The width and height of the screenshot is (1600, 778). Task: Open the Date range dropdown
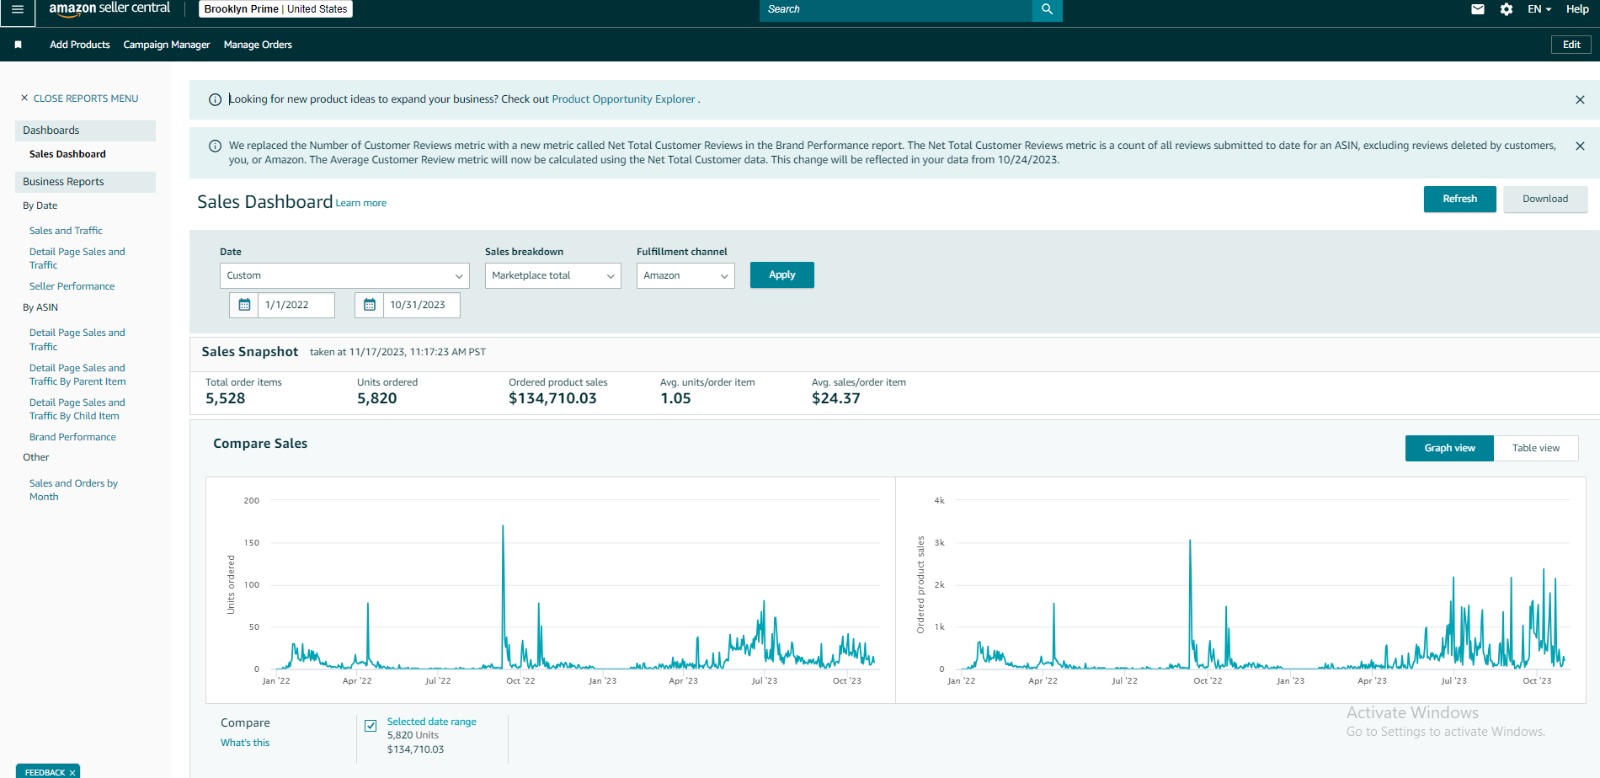coord(345,276)
